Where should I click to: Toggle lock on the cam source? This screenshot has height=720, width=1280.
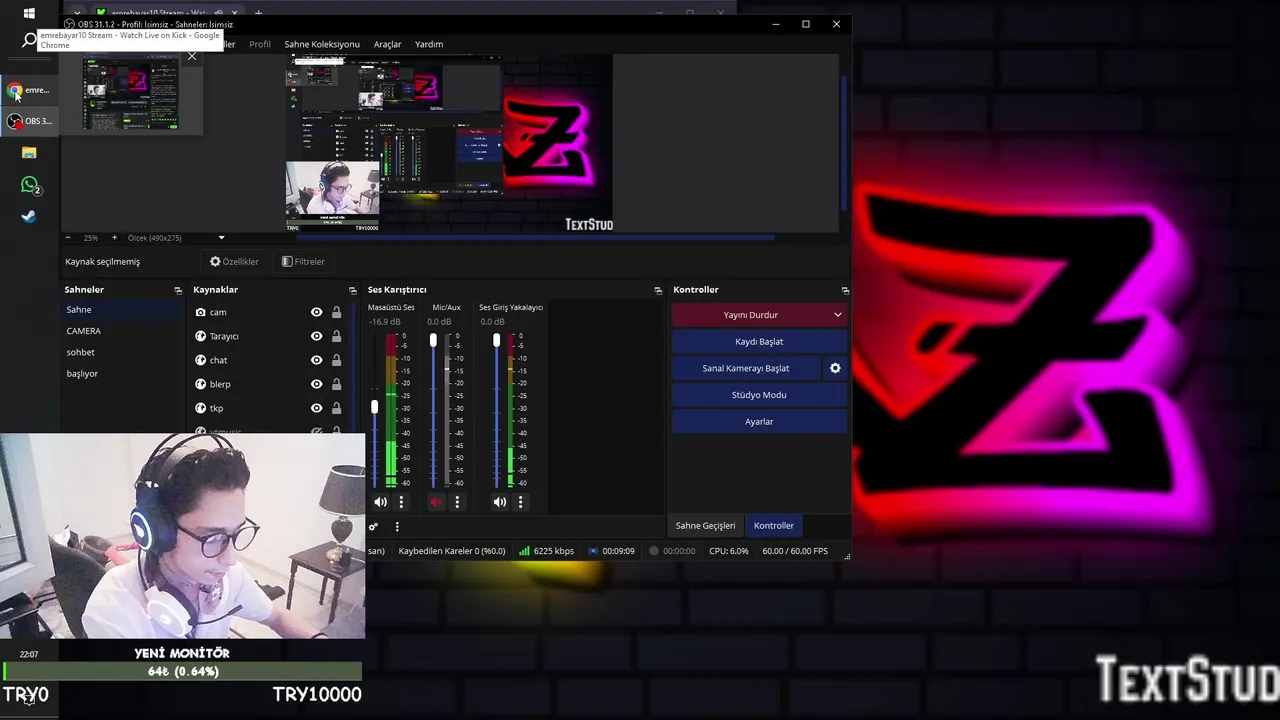336,312
